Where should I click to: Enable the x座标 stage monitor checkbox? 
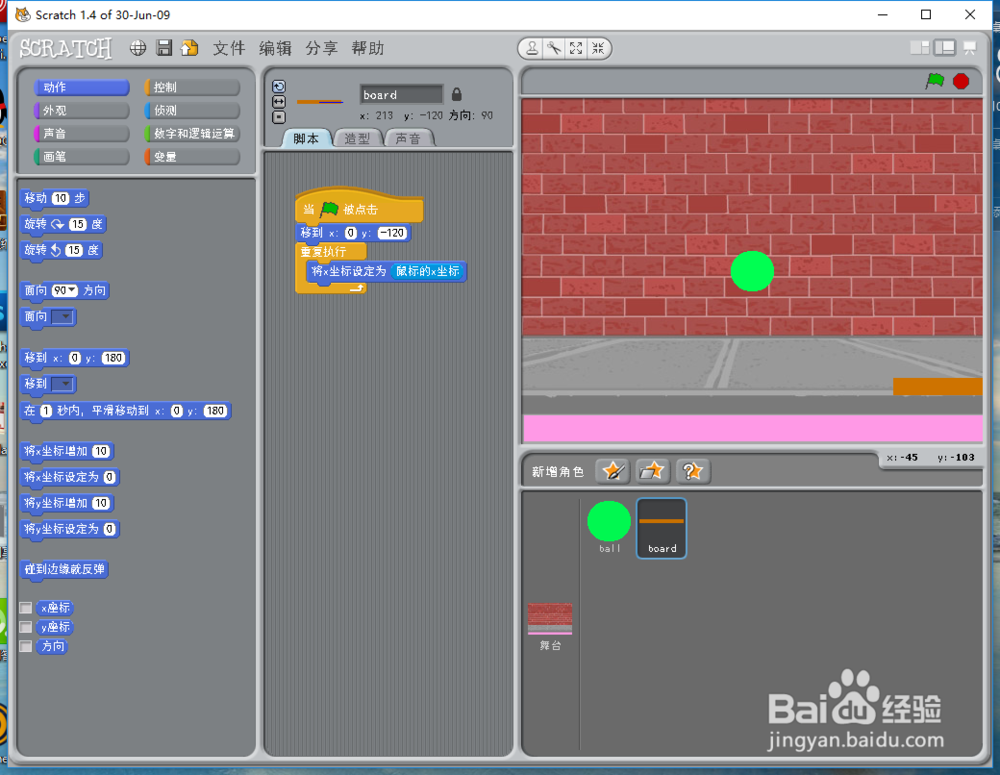click(26, 608)
